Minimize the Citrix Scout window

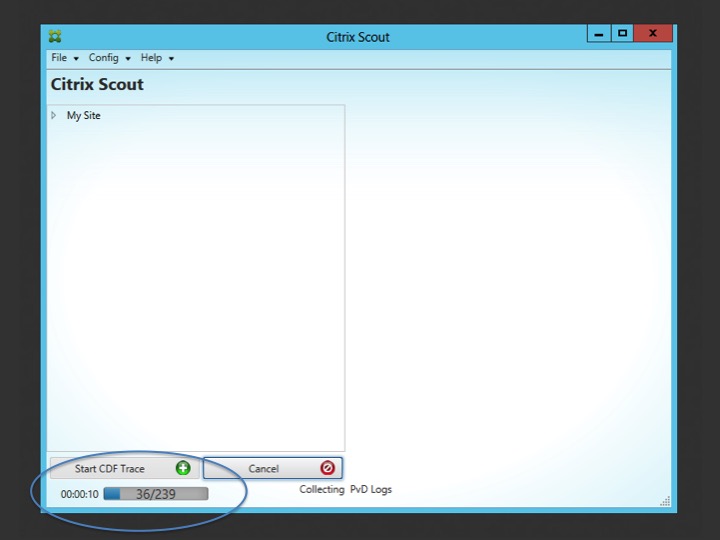point(599,34)
